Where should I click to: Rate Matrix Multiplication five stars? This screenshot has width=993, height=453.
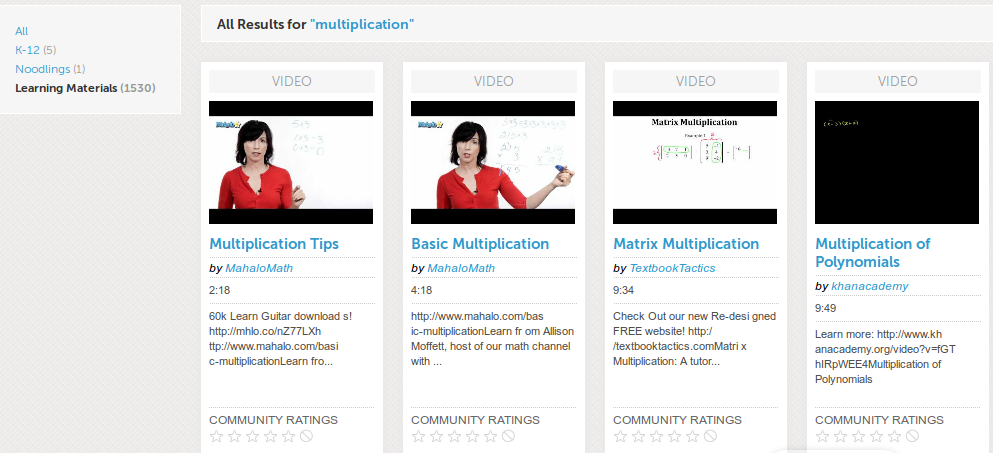[693, 436]
